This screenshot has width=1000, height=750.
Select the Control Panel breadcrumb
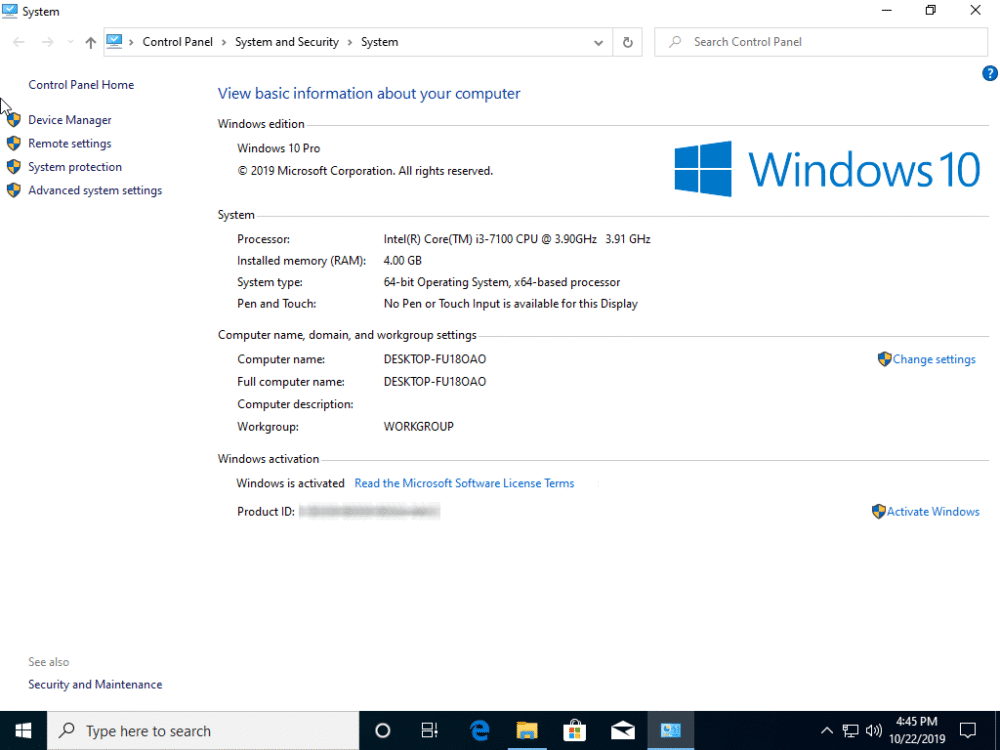point(177,42)
